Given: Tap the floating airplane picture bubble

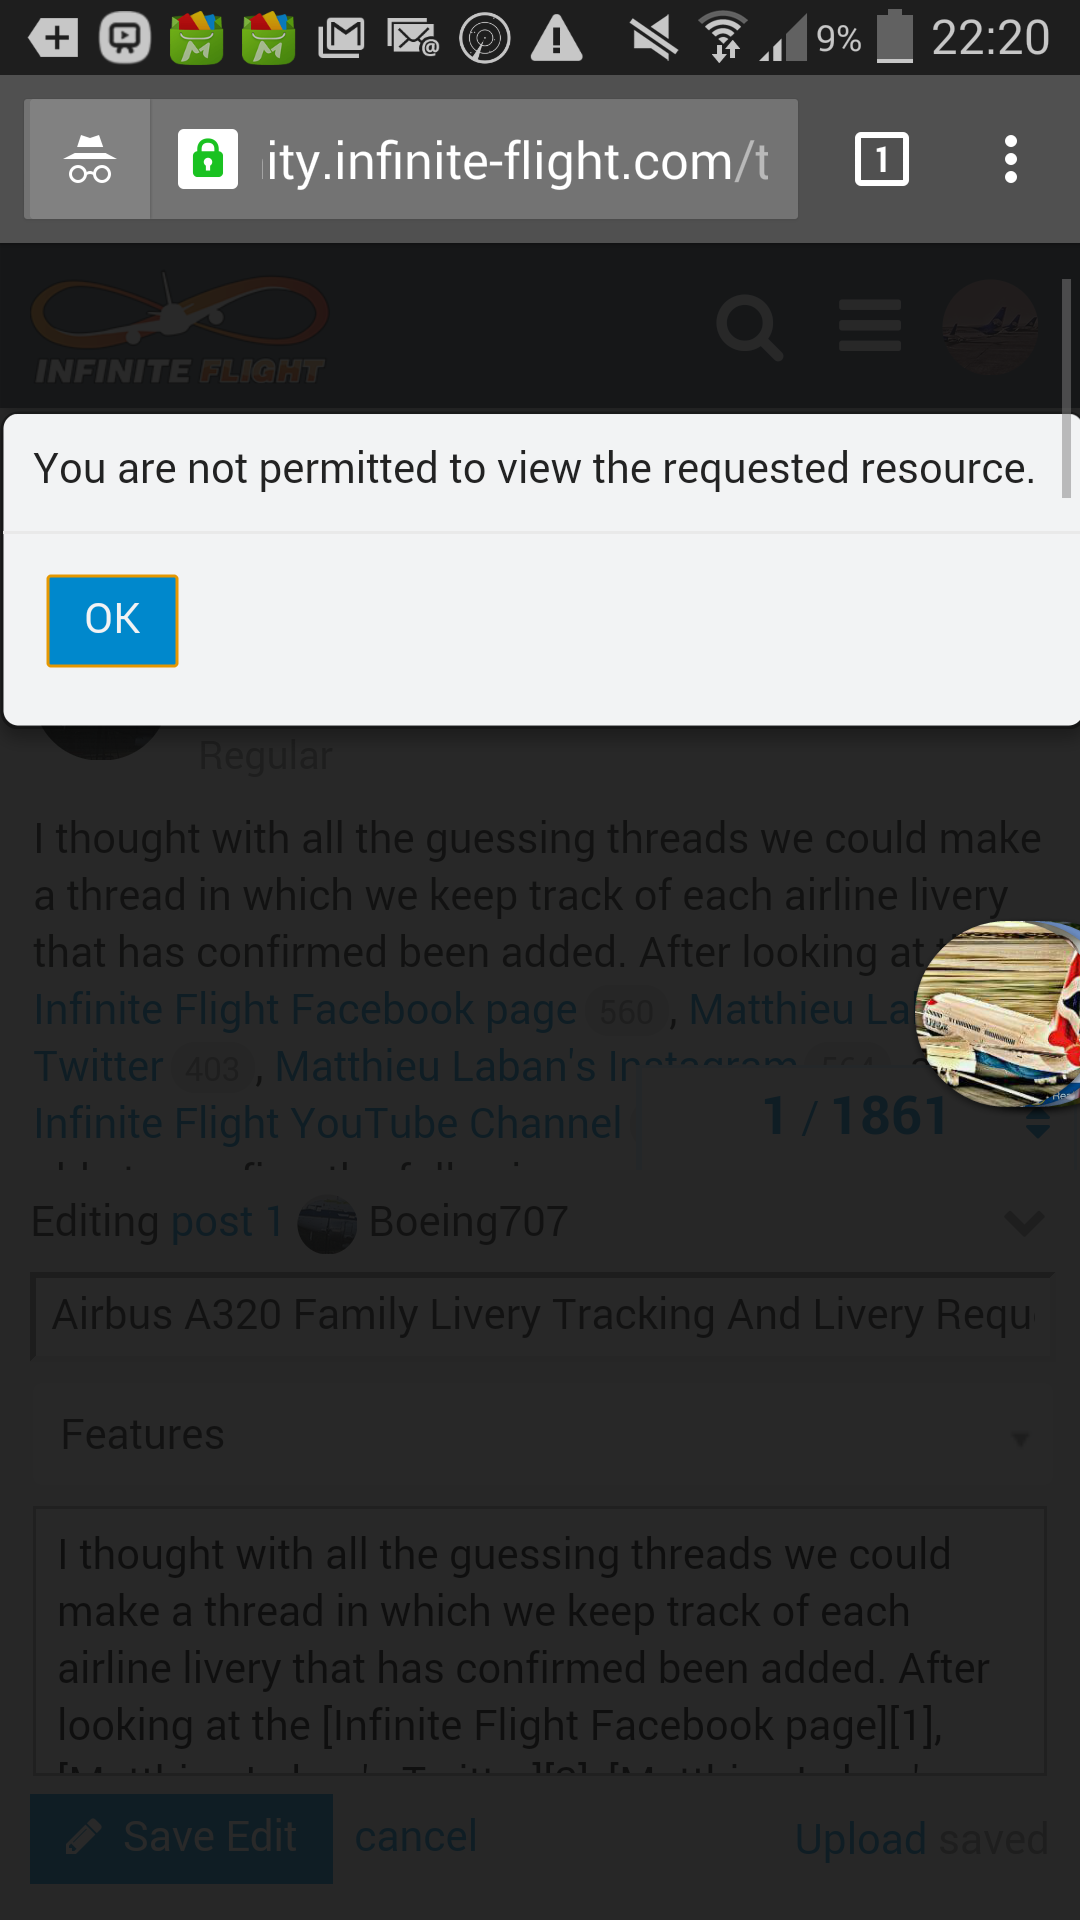Looking at the screenshot, I should tap(998, 1013).
